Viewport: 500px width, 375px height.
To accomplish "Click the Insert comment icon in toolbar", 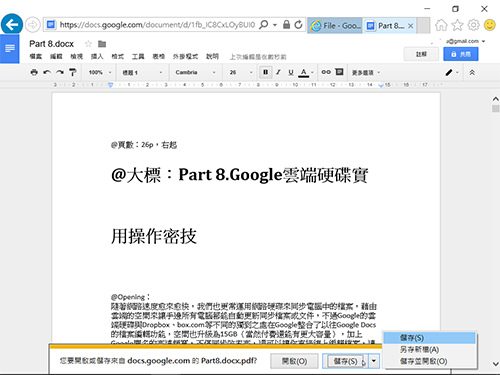I will click(339, 72).
